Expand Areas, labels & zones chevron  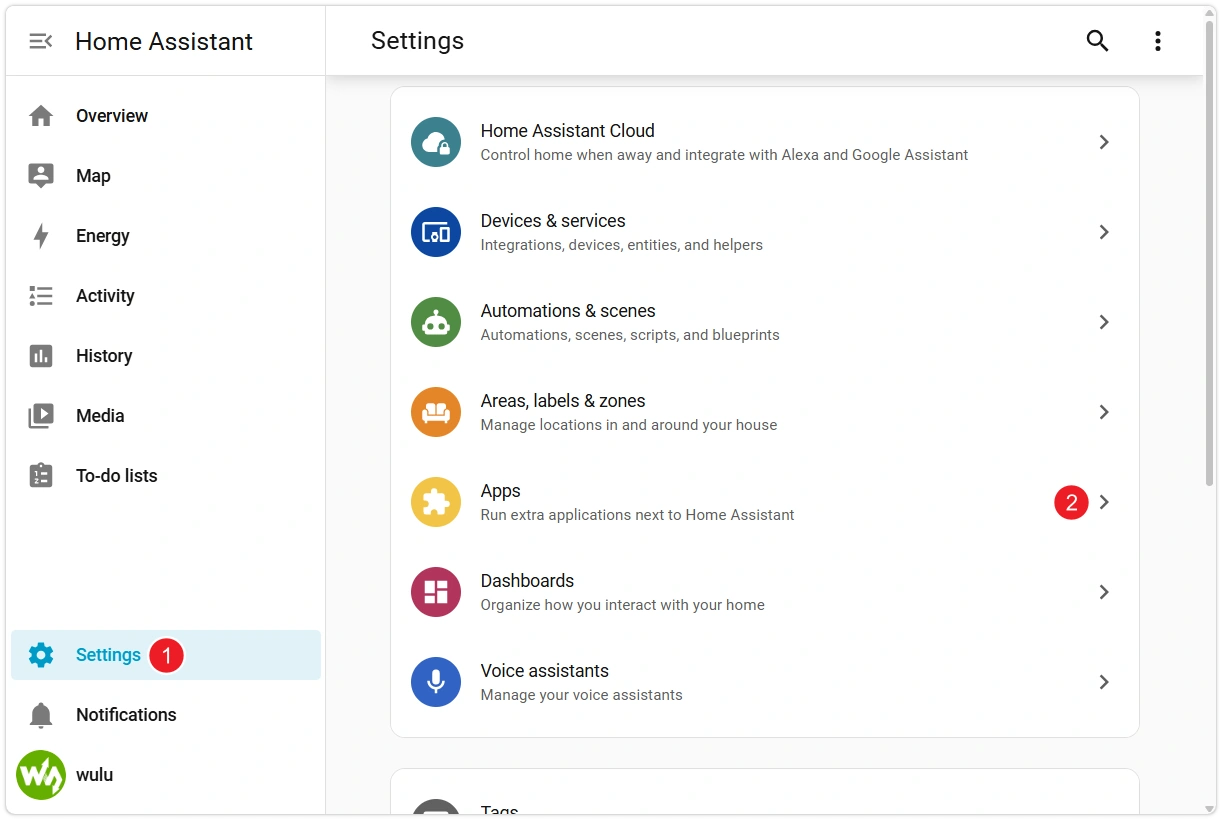click(1104, 412)
